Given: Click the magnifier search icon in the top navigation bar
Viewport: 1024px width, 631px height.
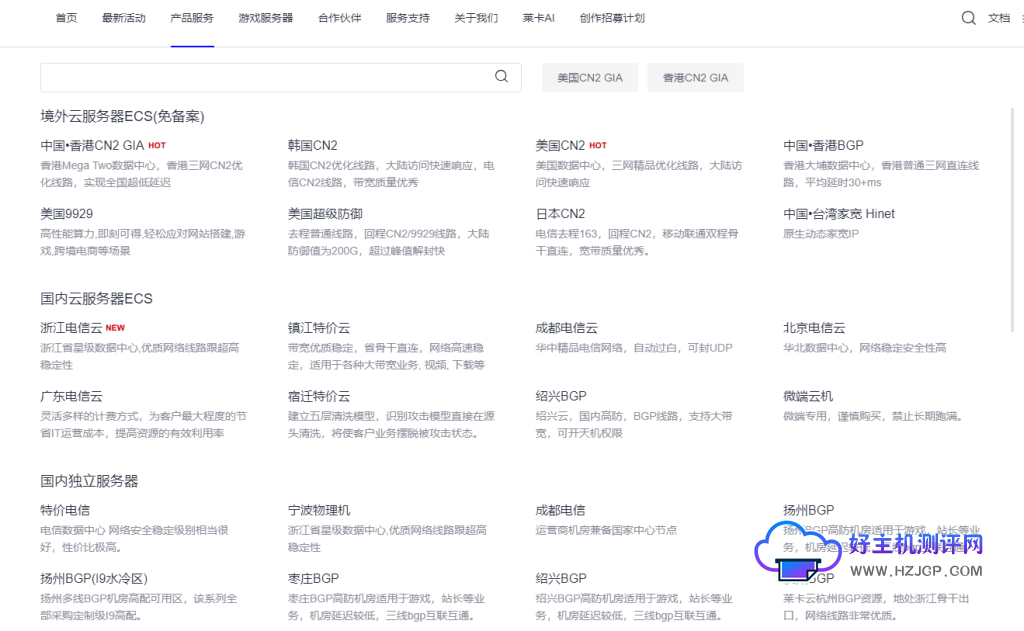Looking at the screenshot, I should [x=968, y=17].
